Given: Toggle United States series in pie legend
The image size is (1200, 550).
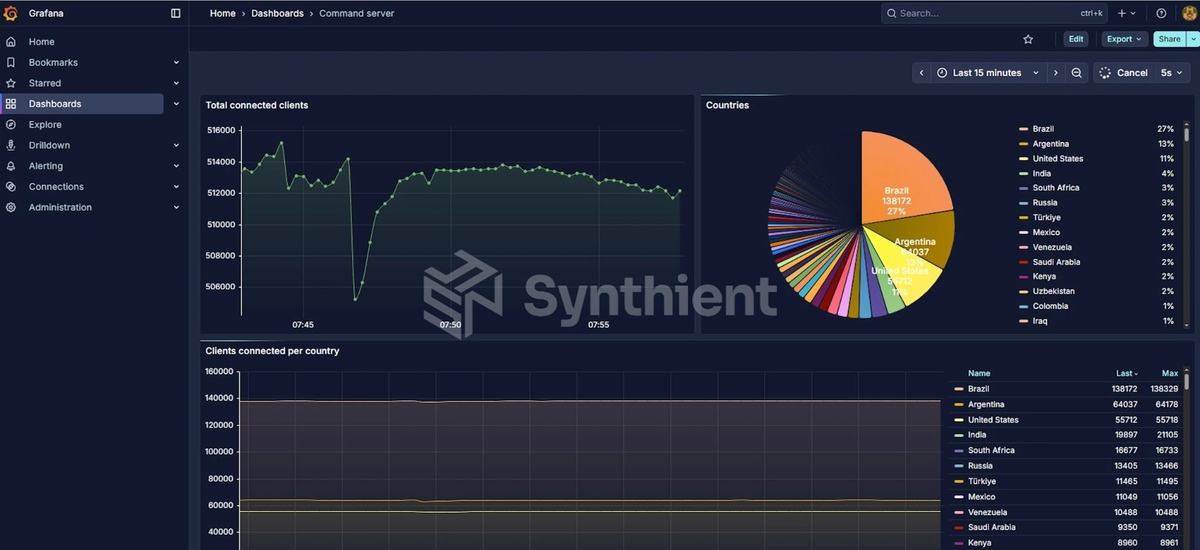Looking at the screenshot, I should [1057, 159].
